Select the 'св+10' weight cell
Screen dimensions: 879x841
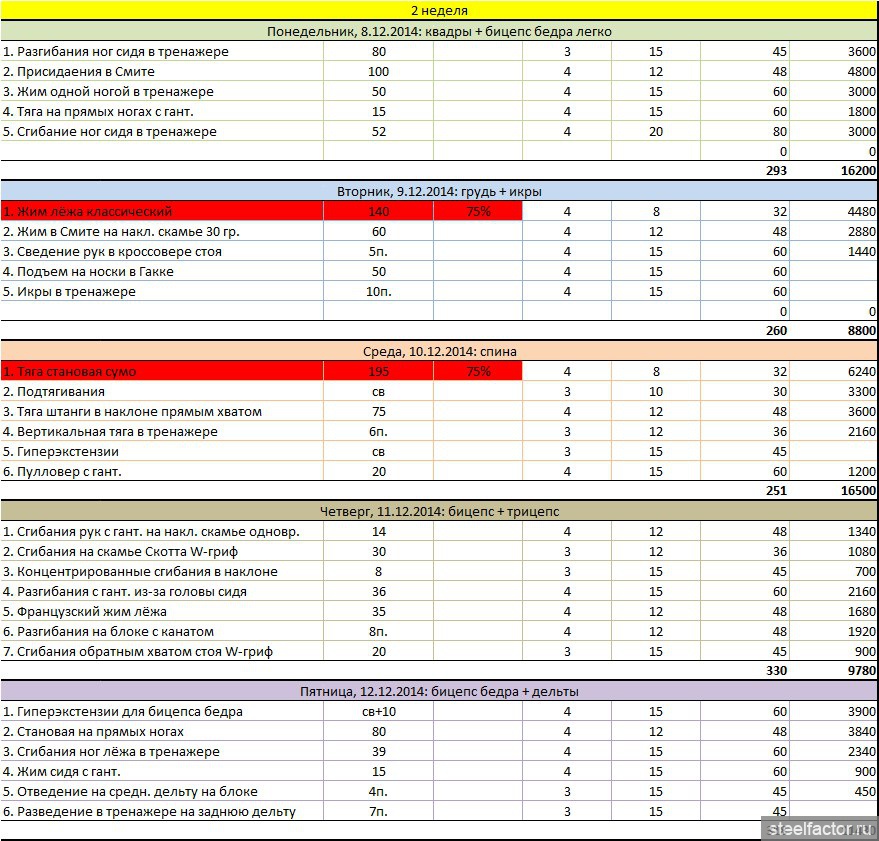click(378, 711)
